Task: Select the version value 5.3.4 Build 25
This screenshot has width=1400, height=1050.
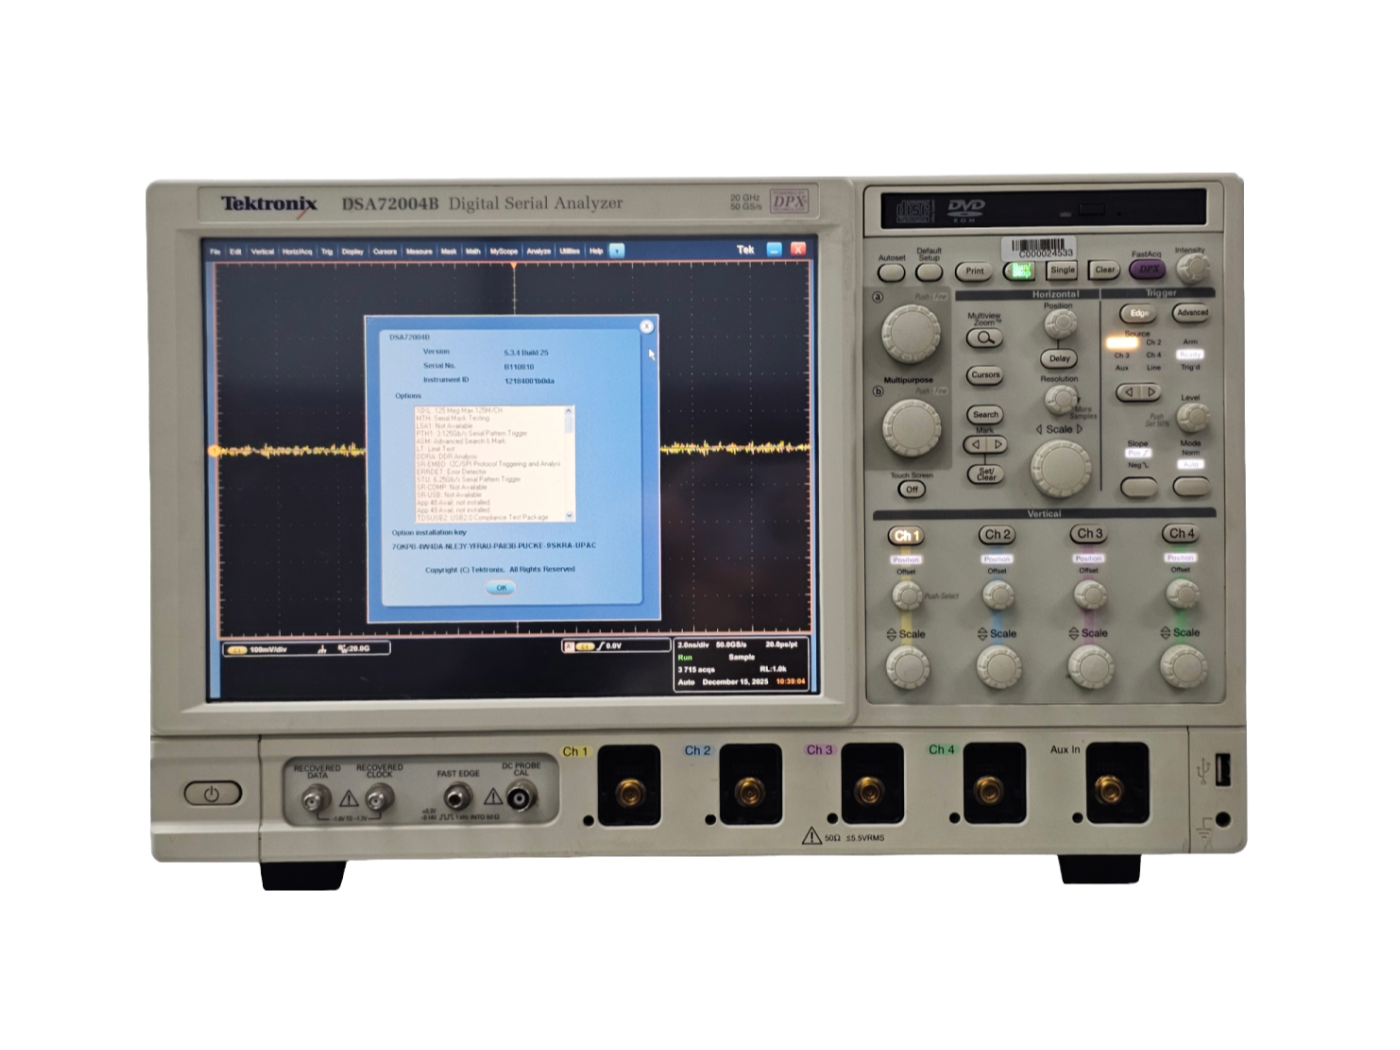Action: click(526, 353)
